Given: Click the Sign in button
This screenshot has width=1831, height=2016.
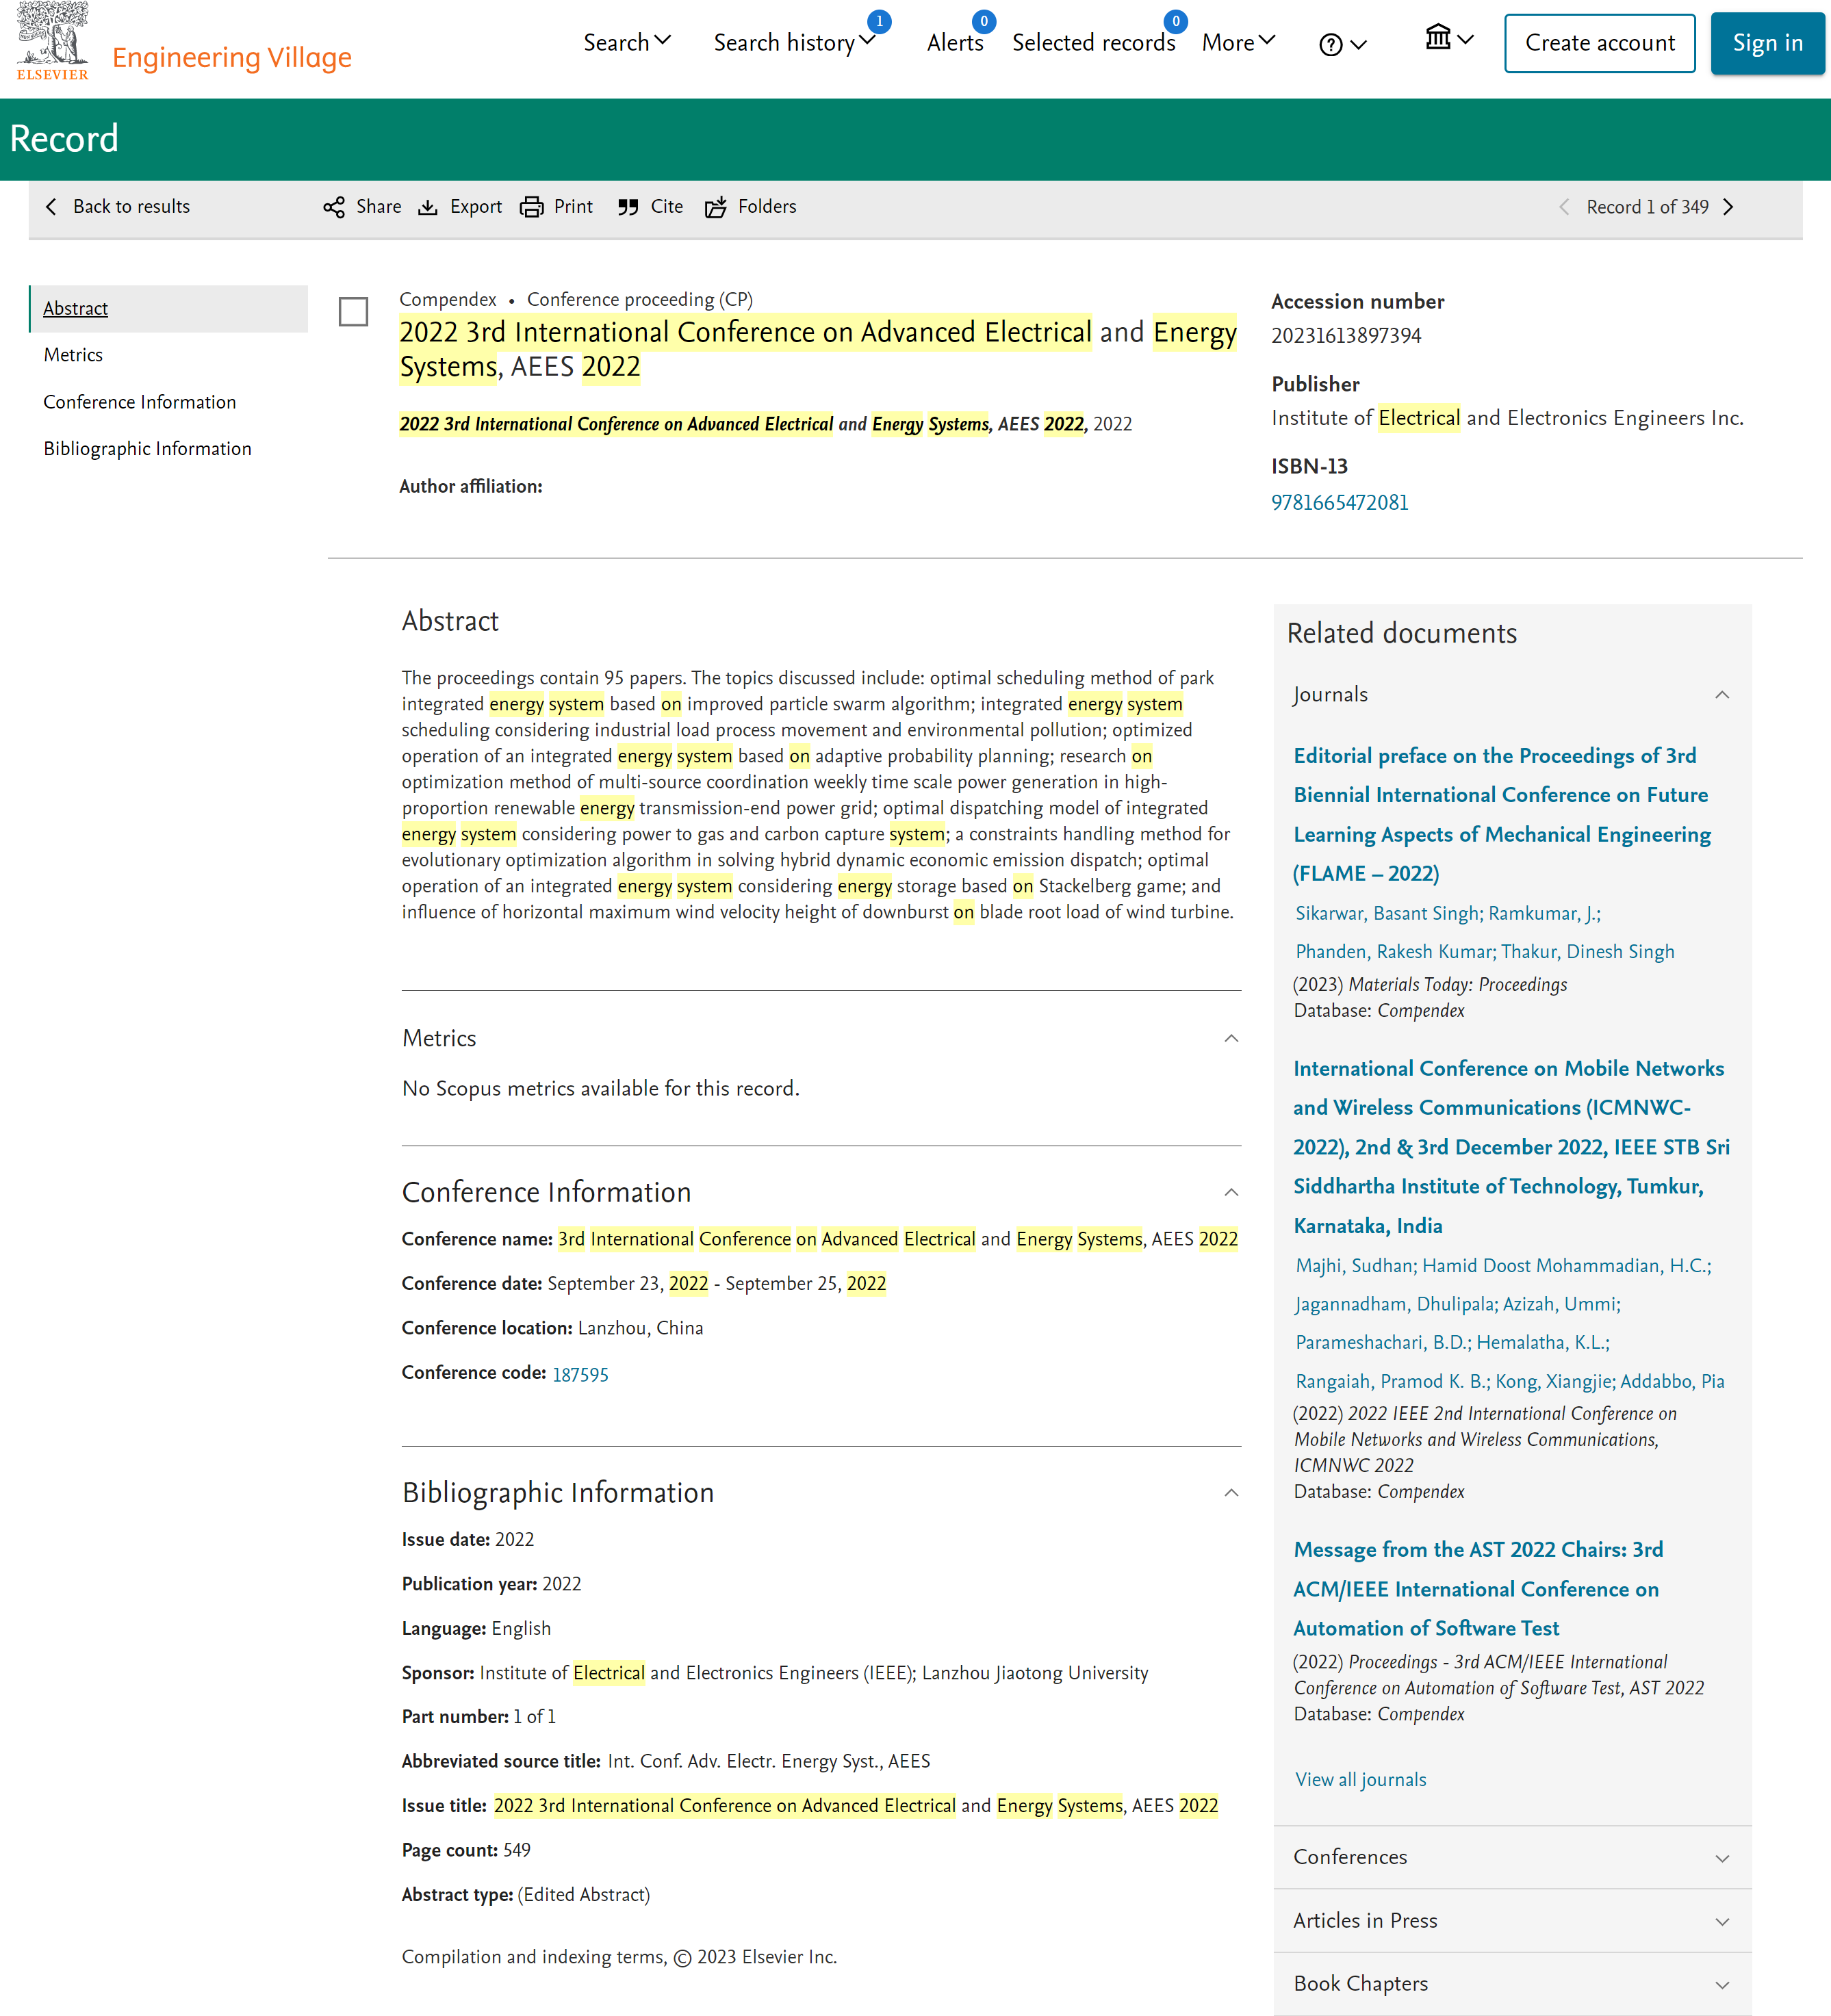Looking at the screenshot, I should pos(1767,43).
